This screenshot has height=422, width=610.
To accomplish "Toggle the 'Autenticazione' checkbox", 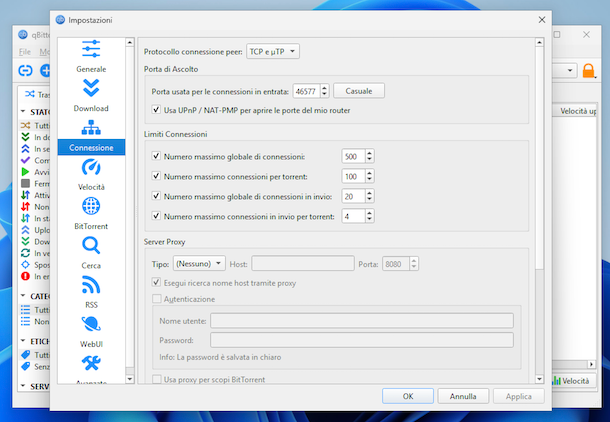I will (156, 299).
